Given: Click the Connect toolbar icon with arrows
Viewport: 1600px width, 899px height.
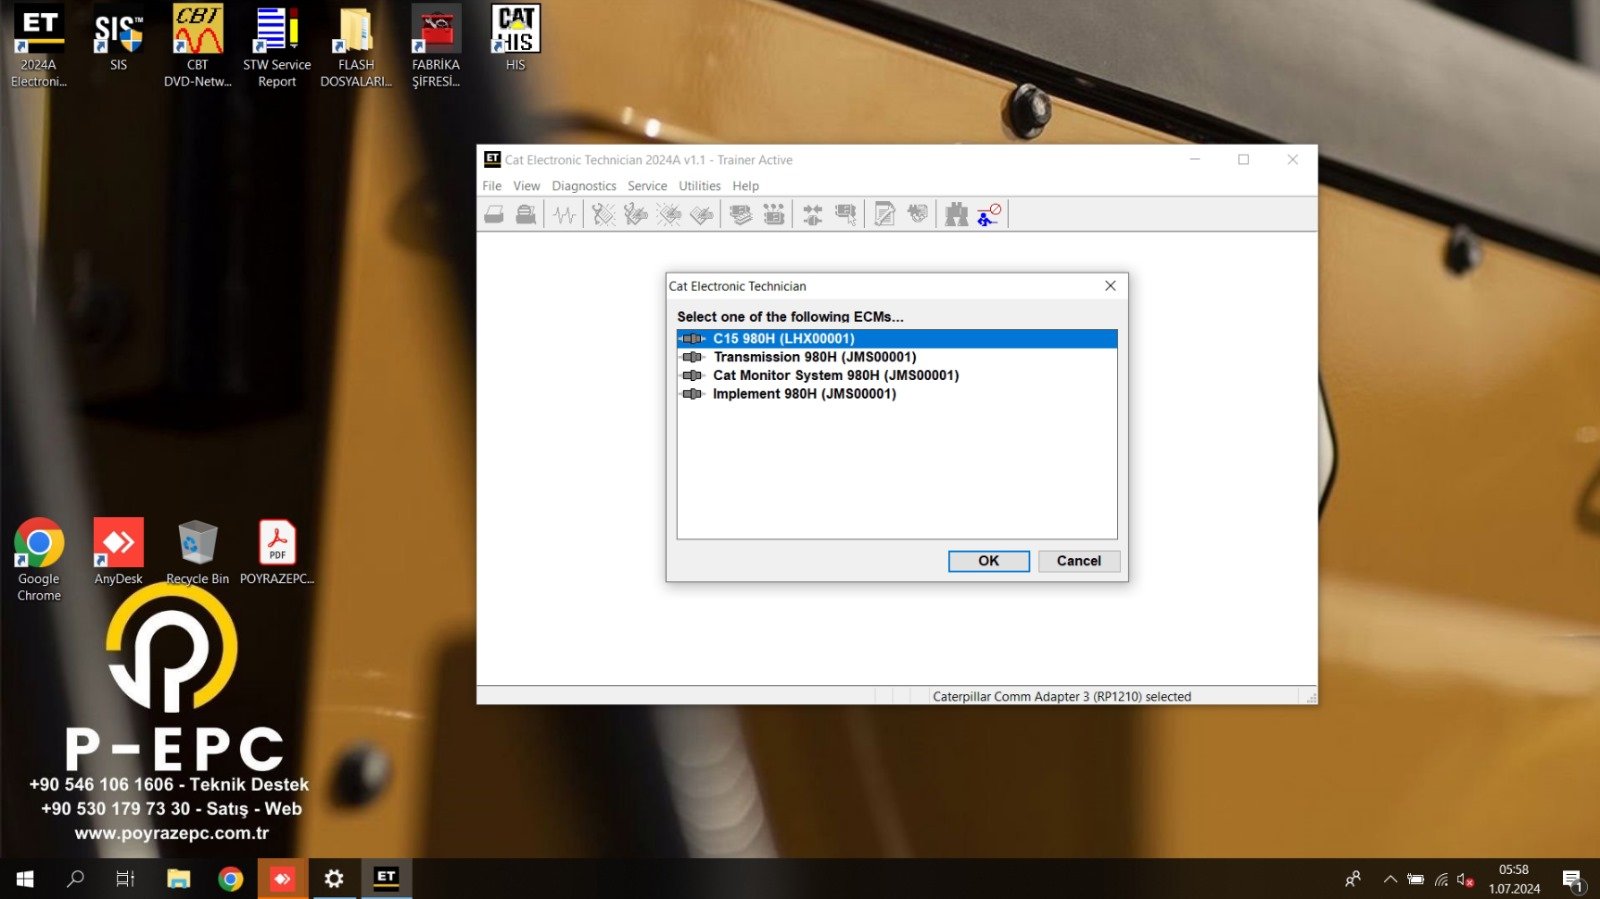Looking at the screenshot, I should [x=813, y=214].
